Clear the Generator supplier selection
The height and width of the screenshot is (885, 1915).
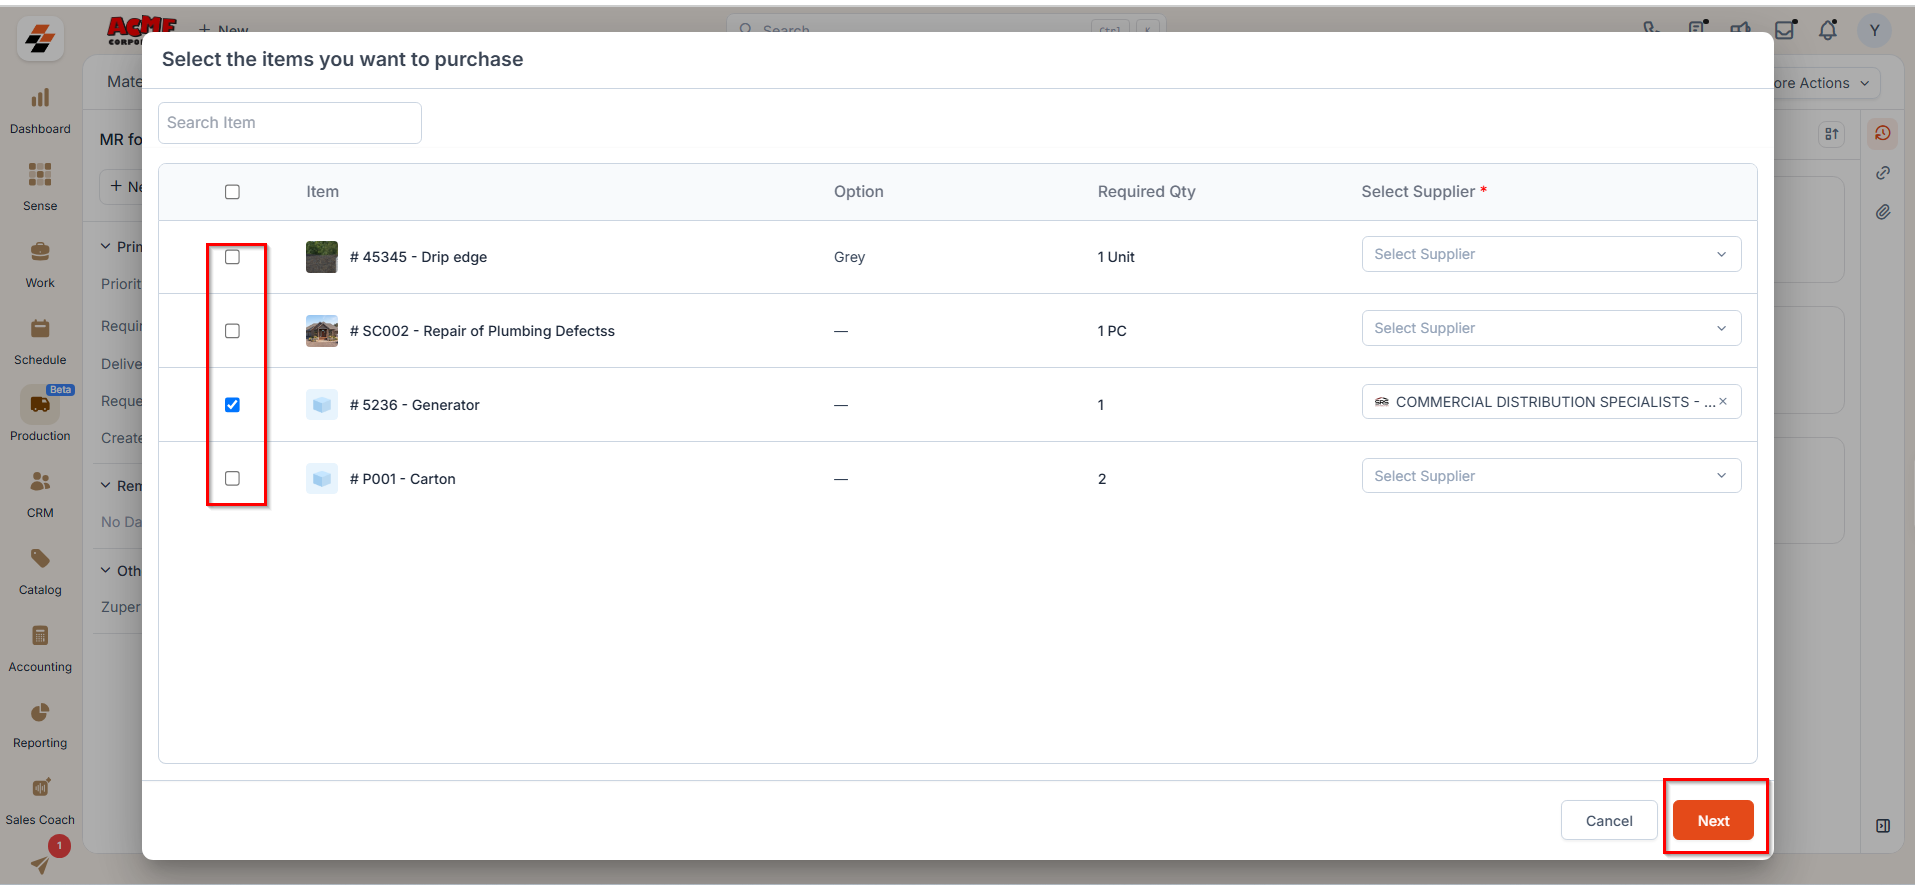point(1723,402)
